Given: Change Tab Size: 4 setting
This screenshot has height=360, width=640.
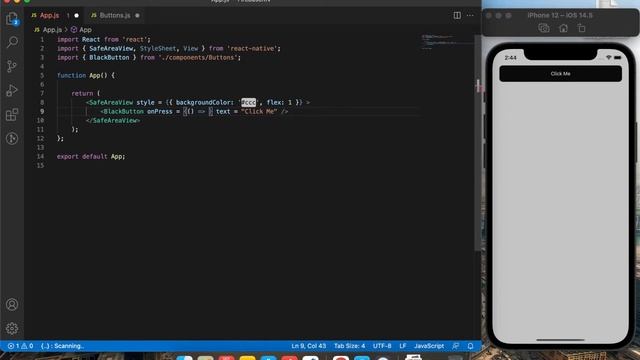Looking at the screenshot, I should (349, 346).
